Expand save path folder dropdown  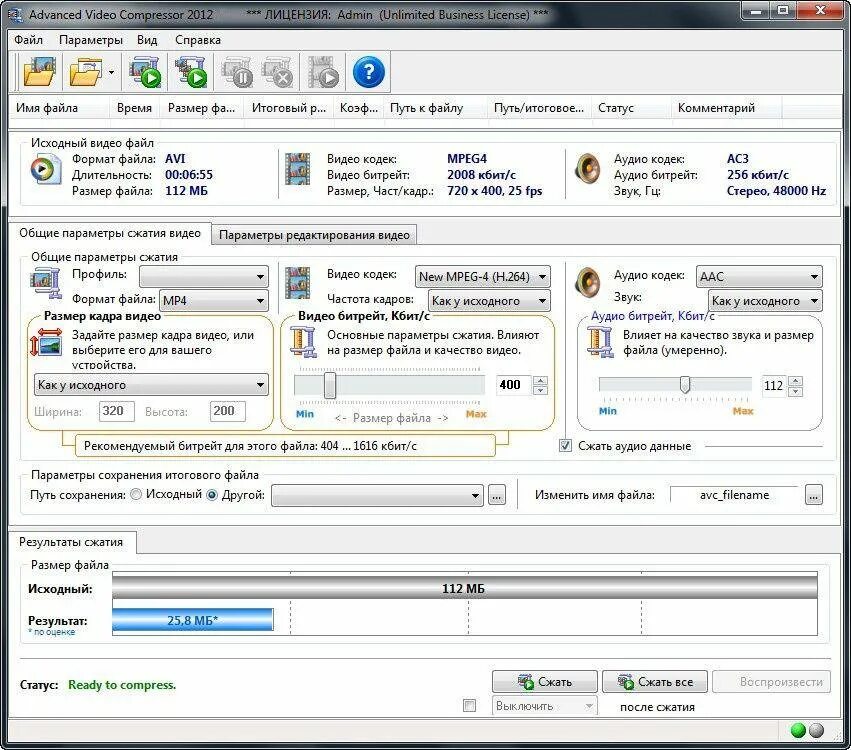[377, 495]
